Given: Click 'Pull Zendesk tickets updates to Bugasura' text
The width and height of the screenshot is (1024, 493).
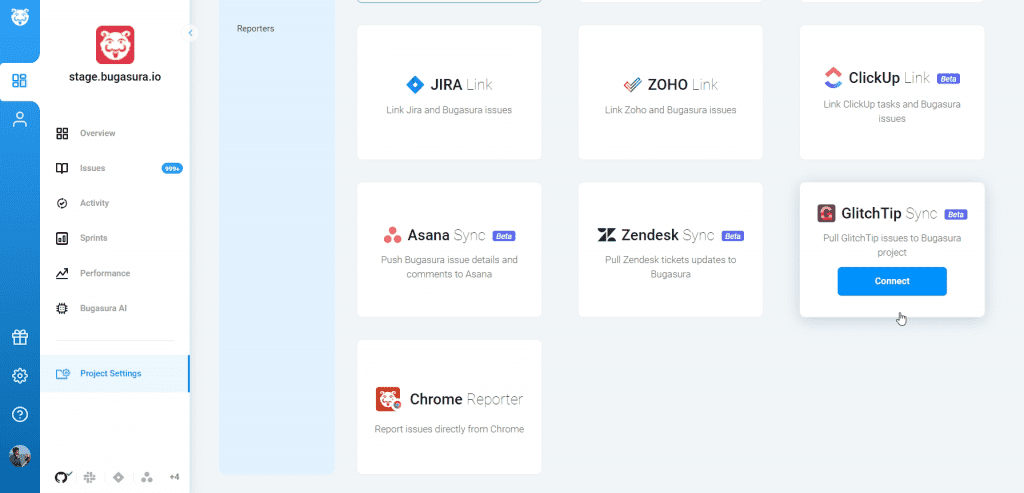Looking at the screenshot, I should tap(671, 267).
